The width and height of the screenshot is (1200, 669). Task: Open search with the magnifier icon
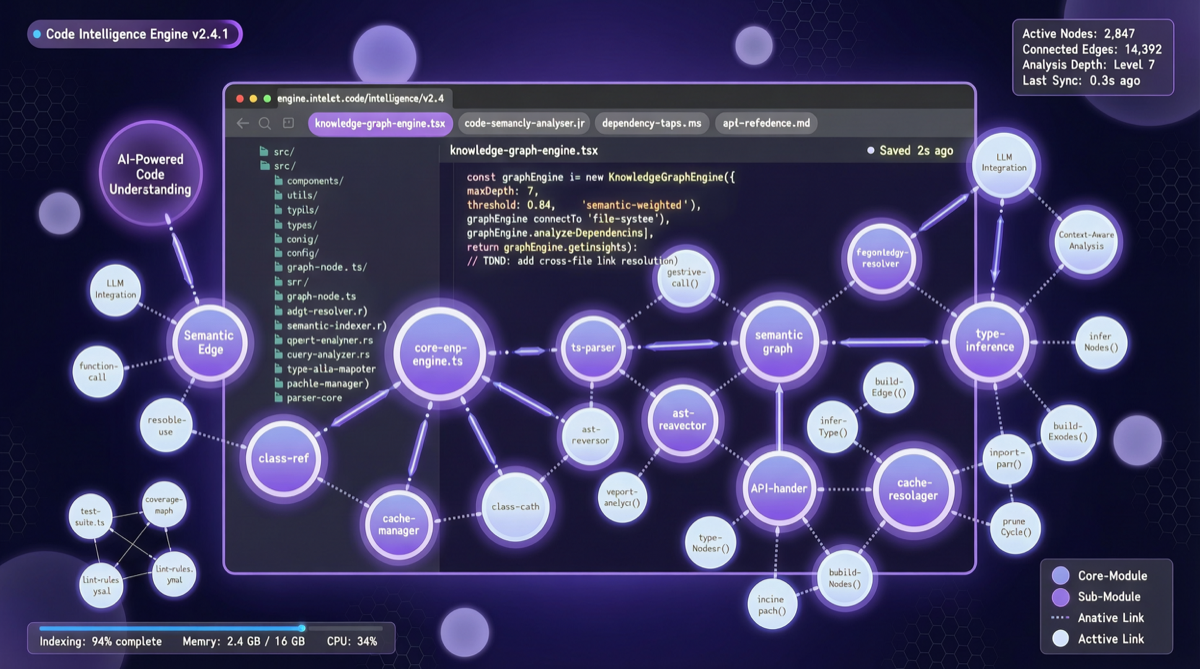tap(265, 124)
